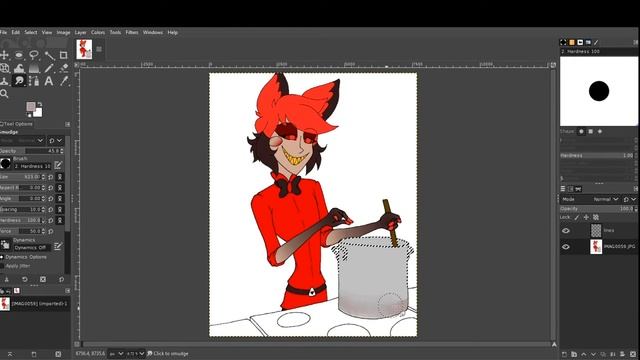Image resolution: width=640 pixels, height=360 pixels.
Task: Select the Gradient tool
Action: [x=34, y=68]
